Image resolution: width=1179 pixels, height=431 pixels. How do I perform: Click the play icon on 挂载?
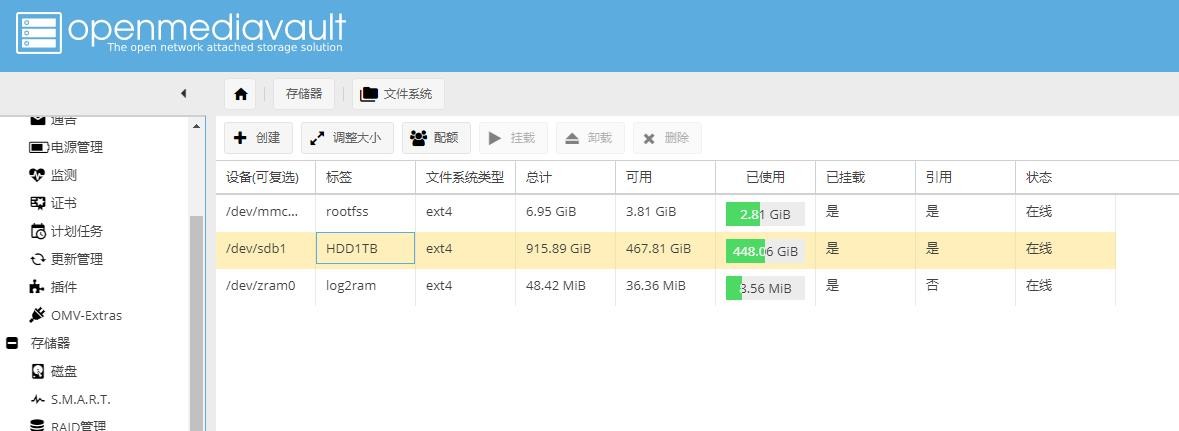(495, 138)
